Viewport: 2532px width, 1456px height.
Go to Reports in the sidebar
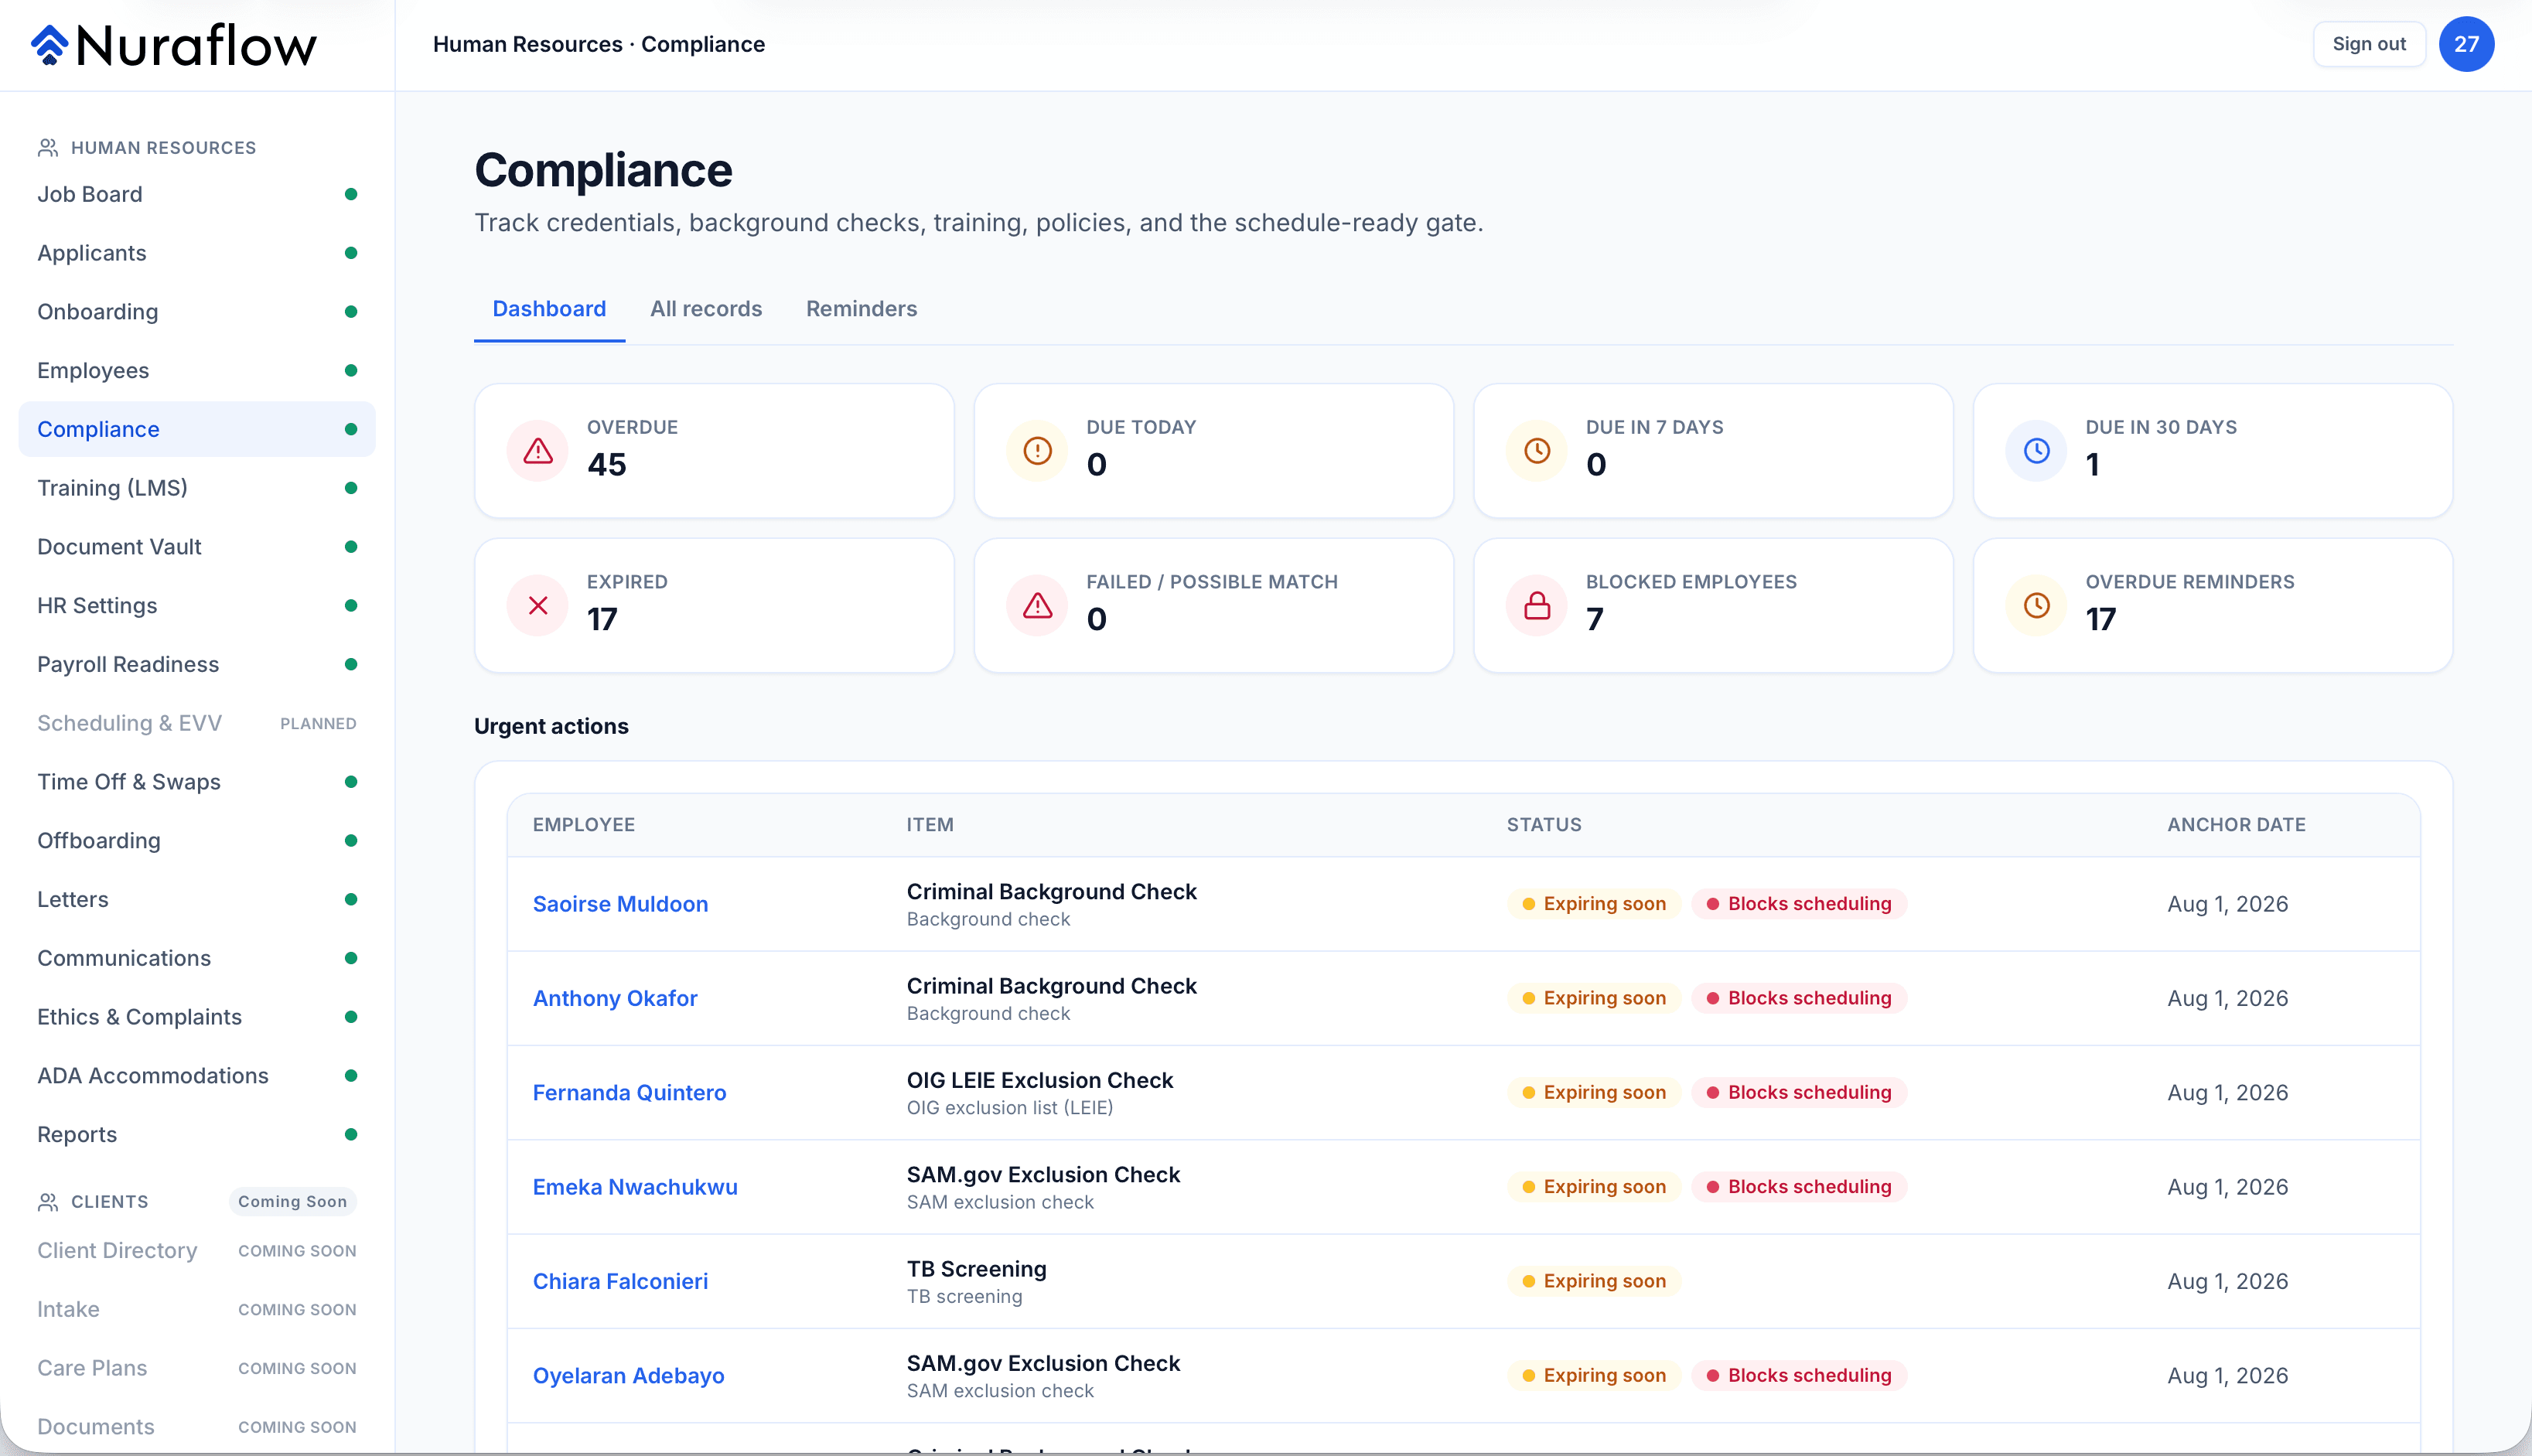197,1135
